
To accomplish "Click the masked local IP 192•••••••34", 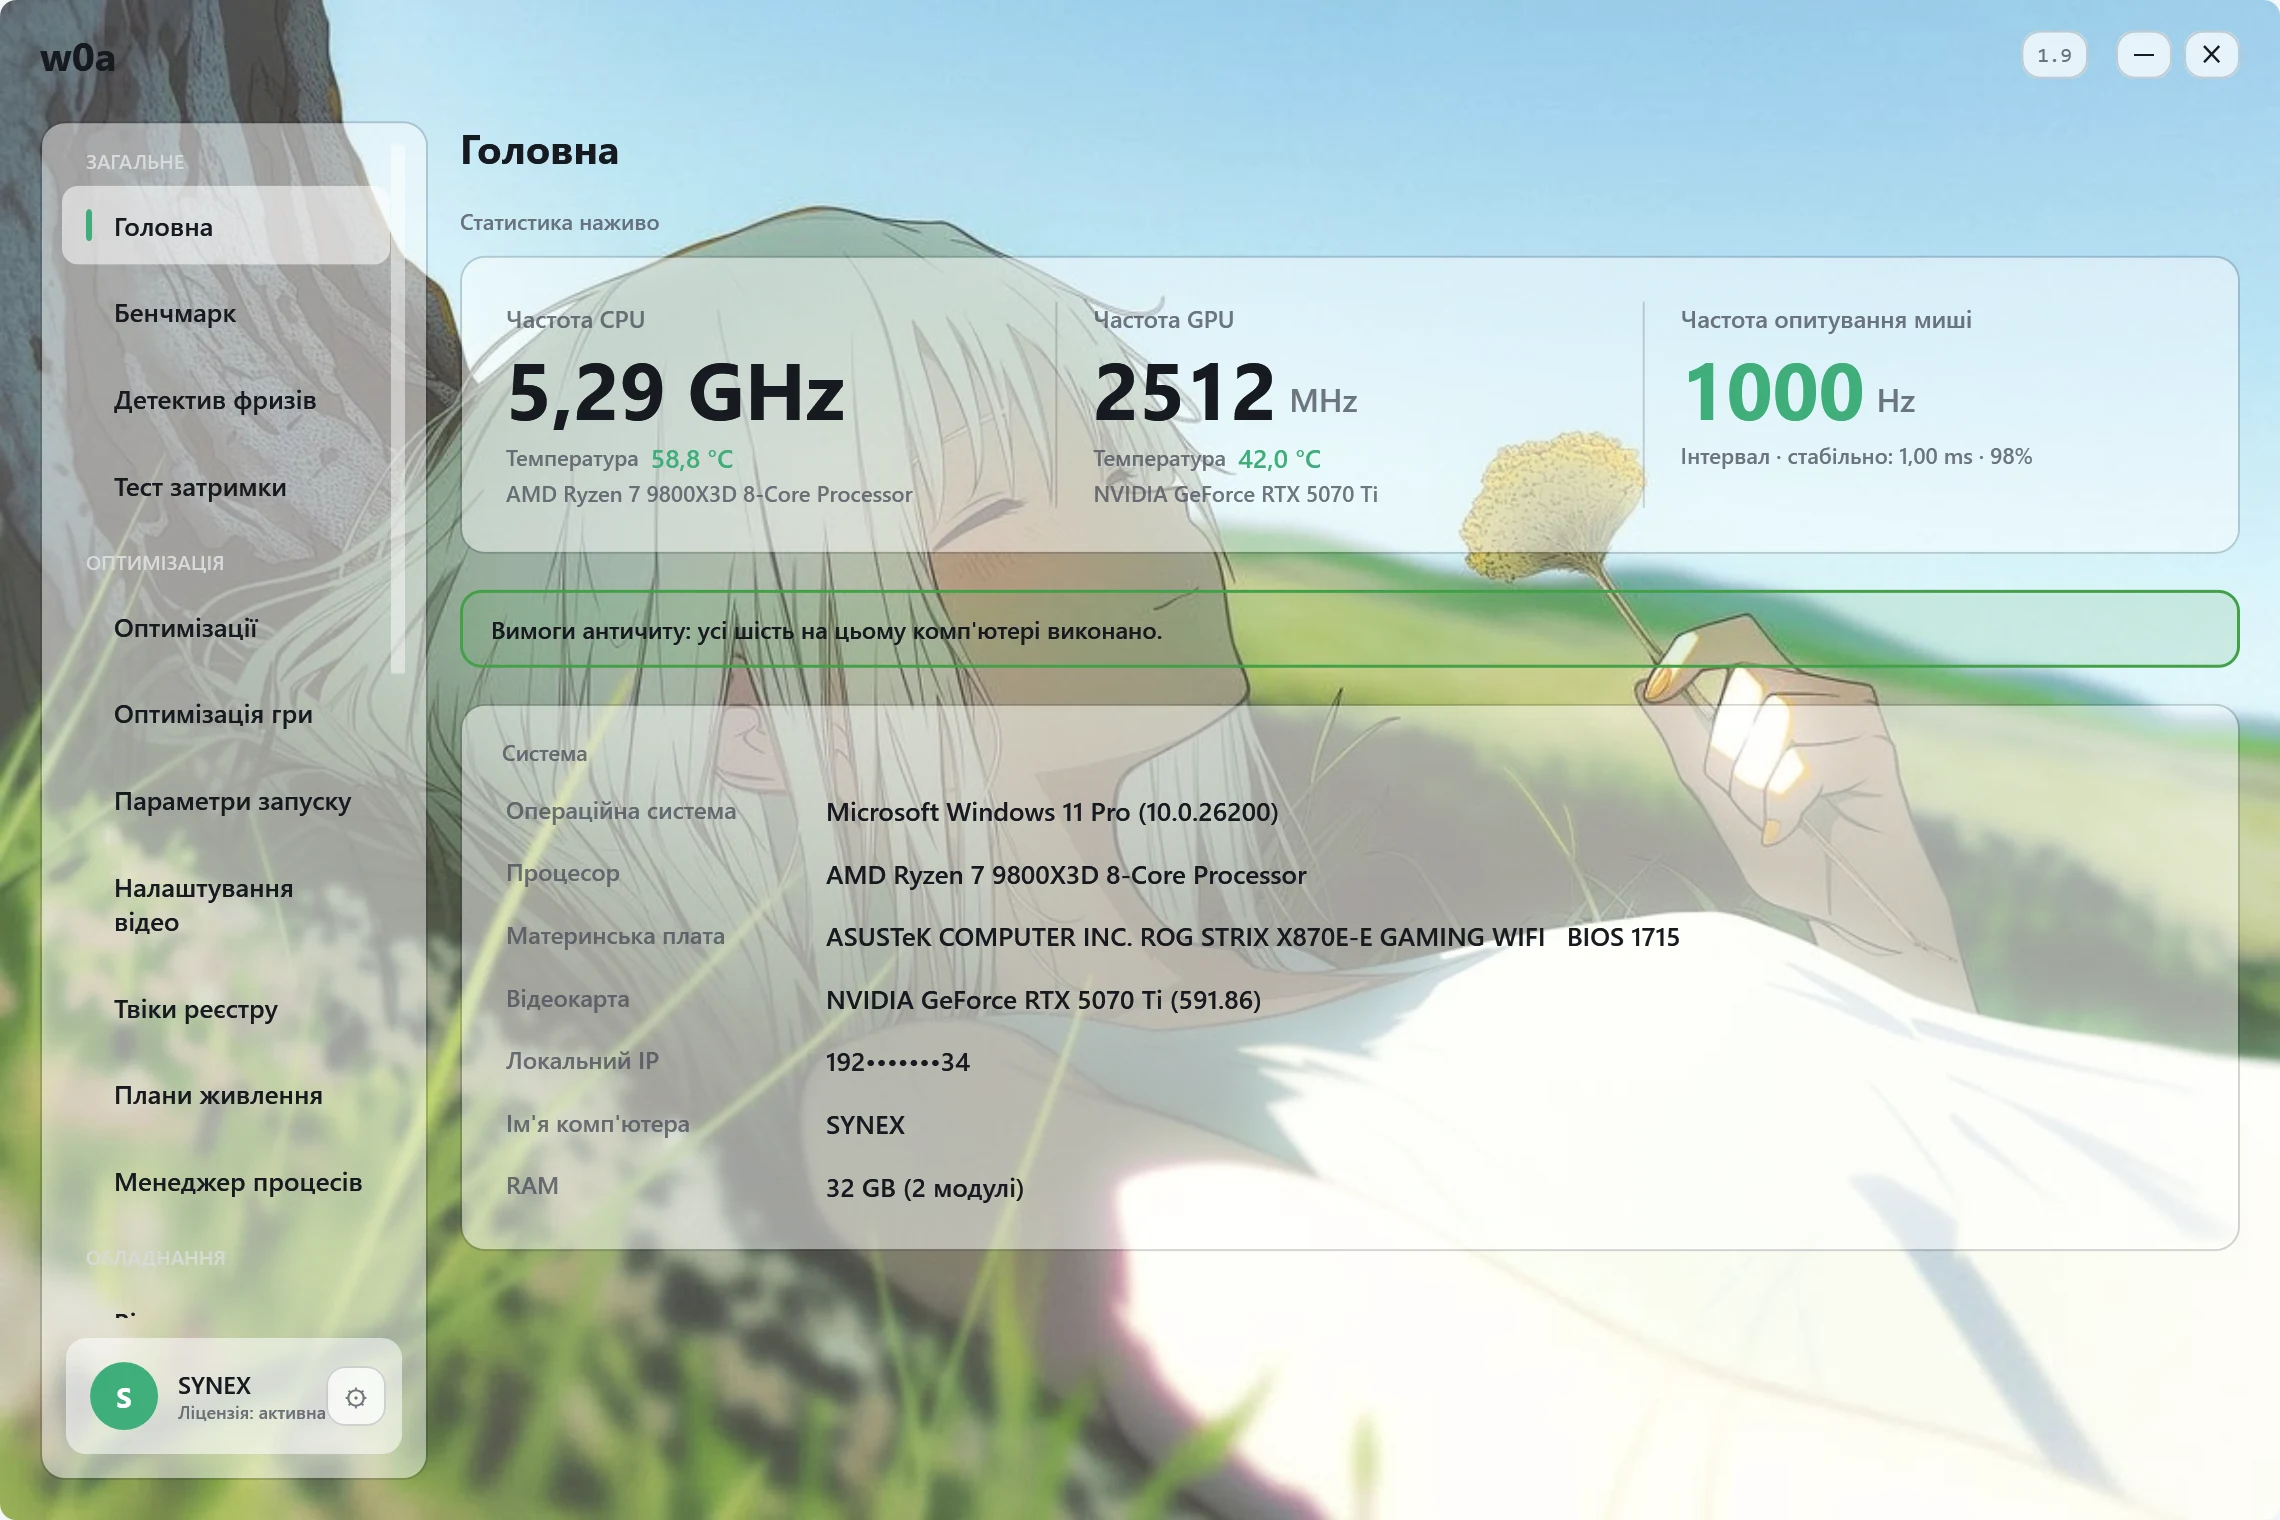I will [897, 1062].
